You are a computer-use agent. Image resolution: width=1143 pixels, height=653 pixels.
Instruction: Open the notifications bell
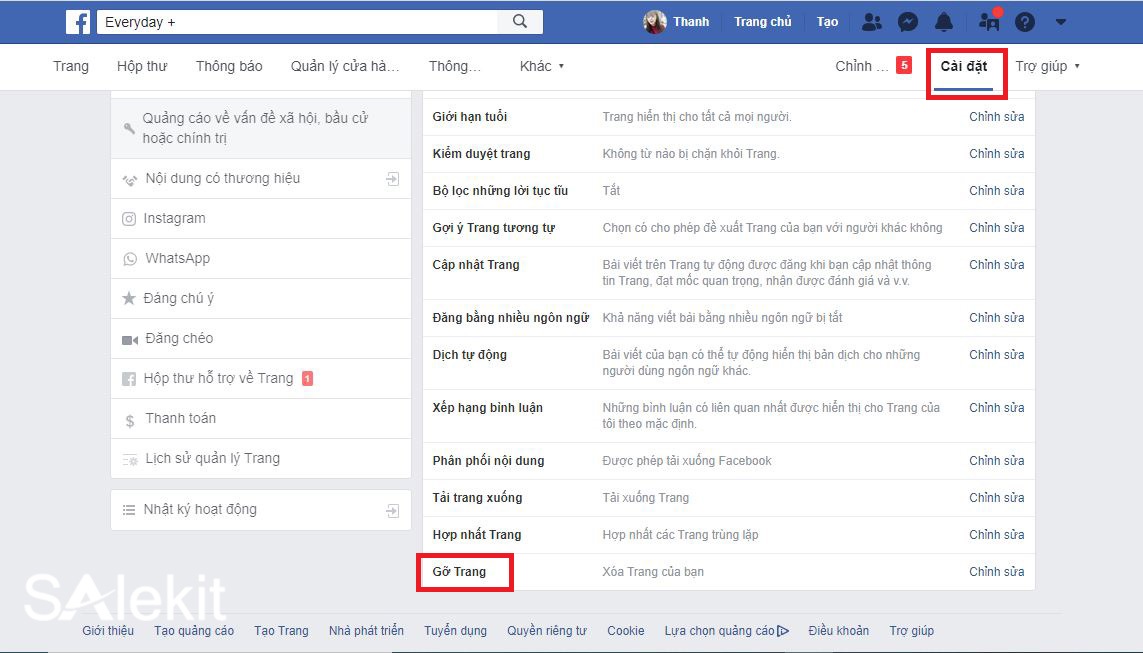(x=943, y=21)
